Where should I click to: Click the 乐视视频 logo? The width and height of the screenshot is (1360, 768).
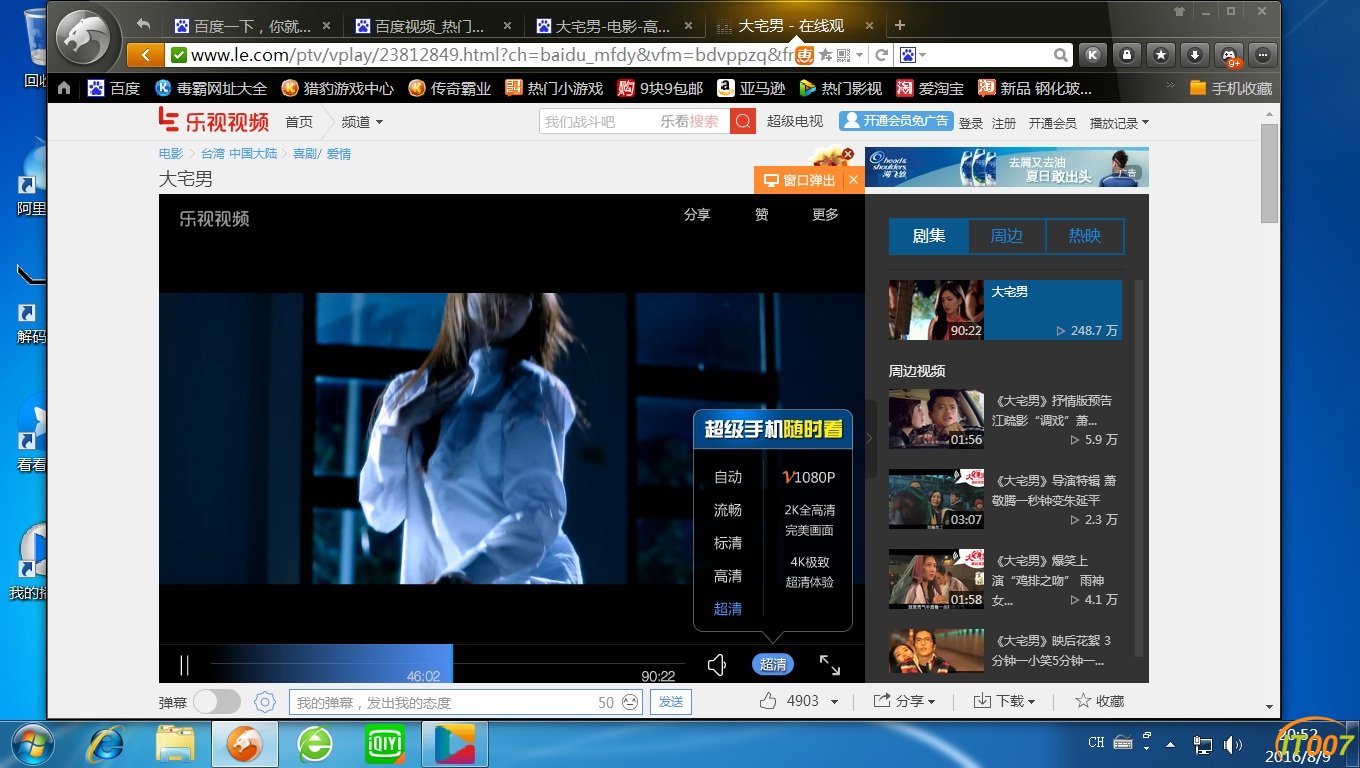[x=214, y=121]
